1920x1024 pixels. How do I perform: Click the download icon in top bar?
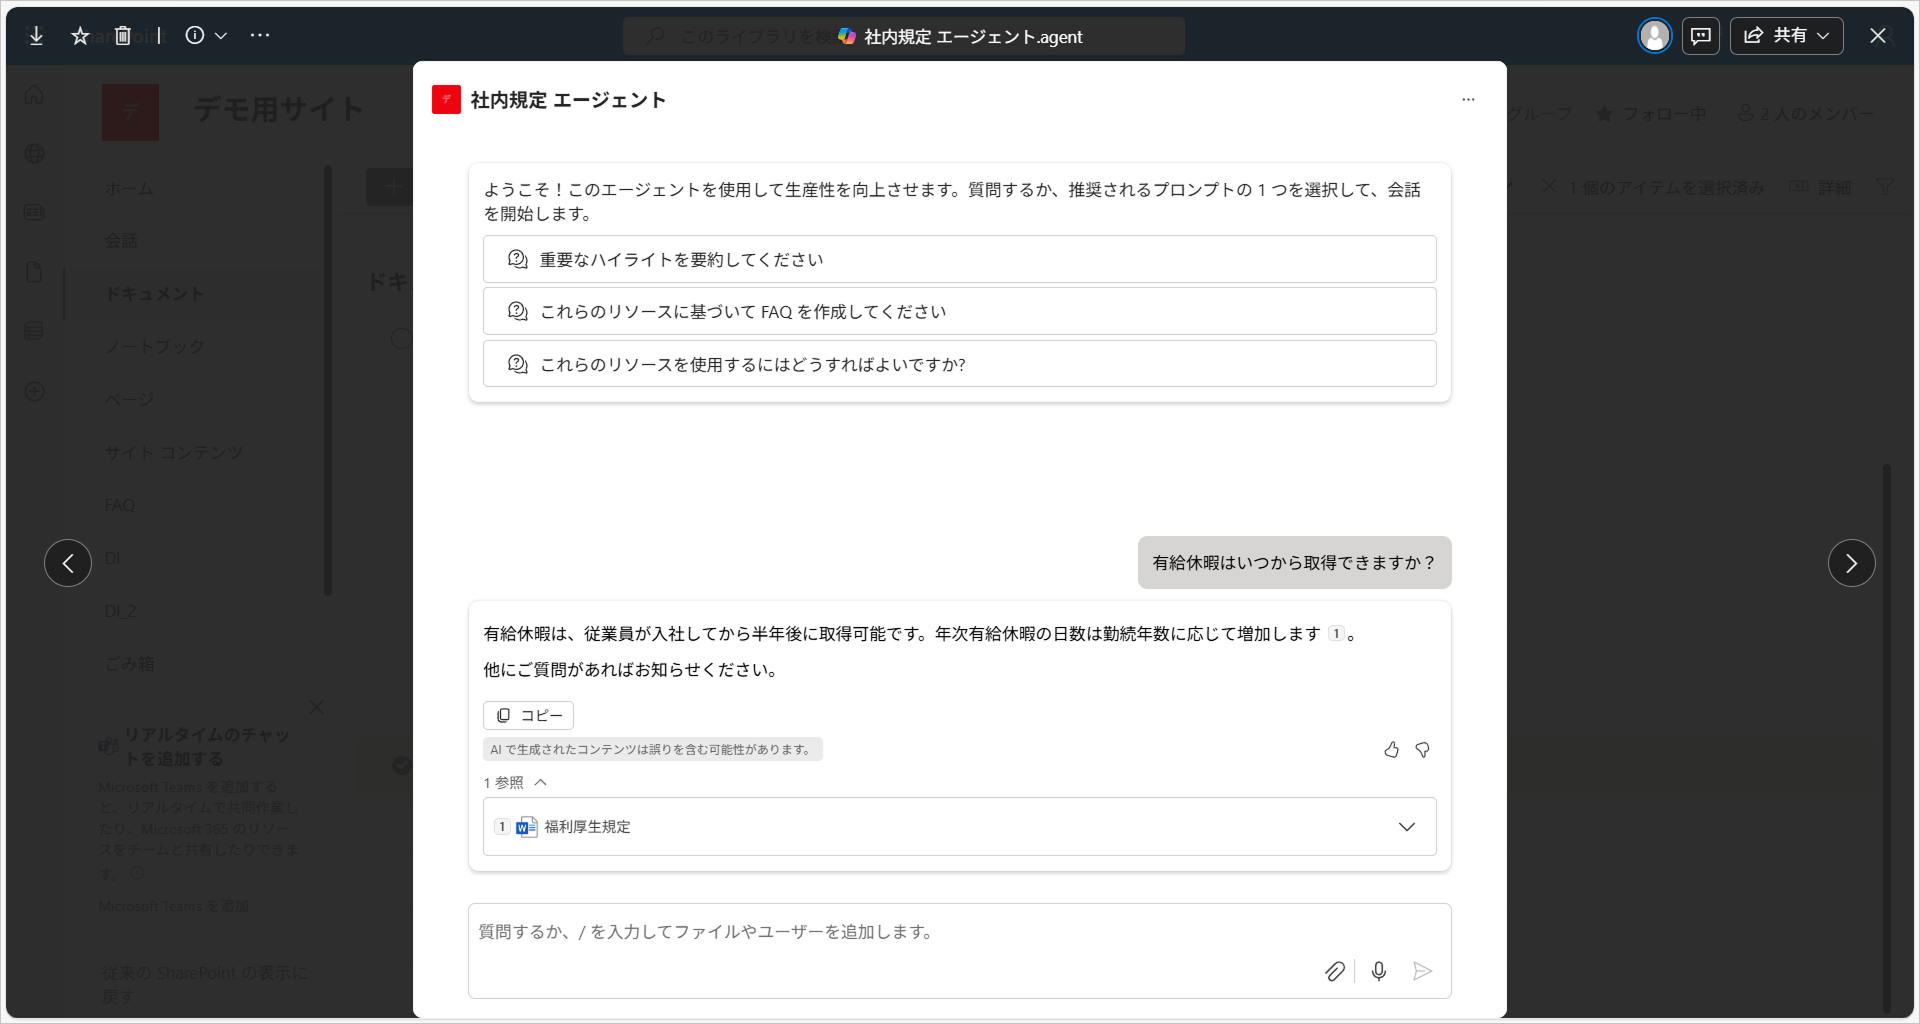click(x=36, y=36)
